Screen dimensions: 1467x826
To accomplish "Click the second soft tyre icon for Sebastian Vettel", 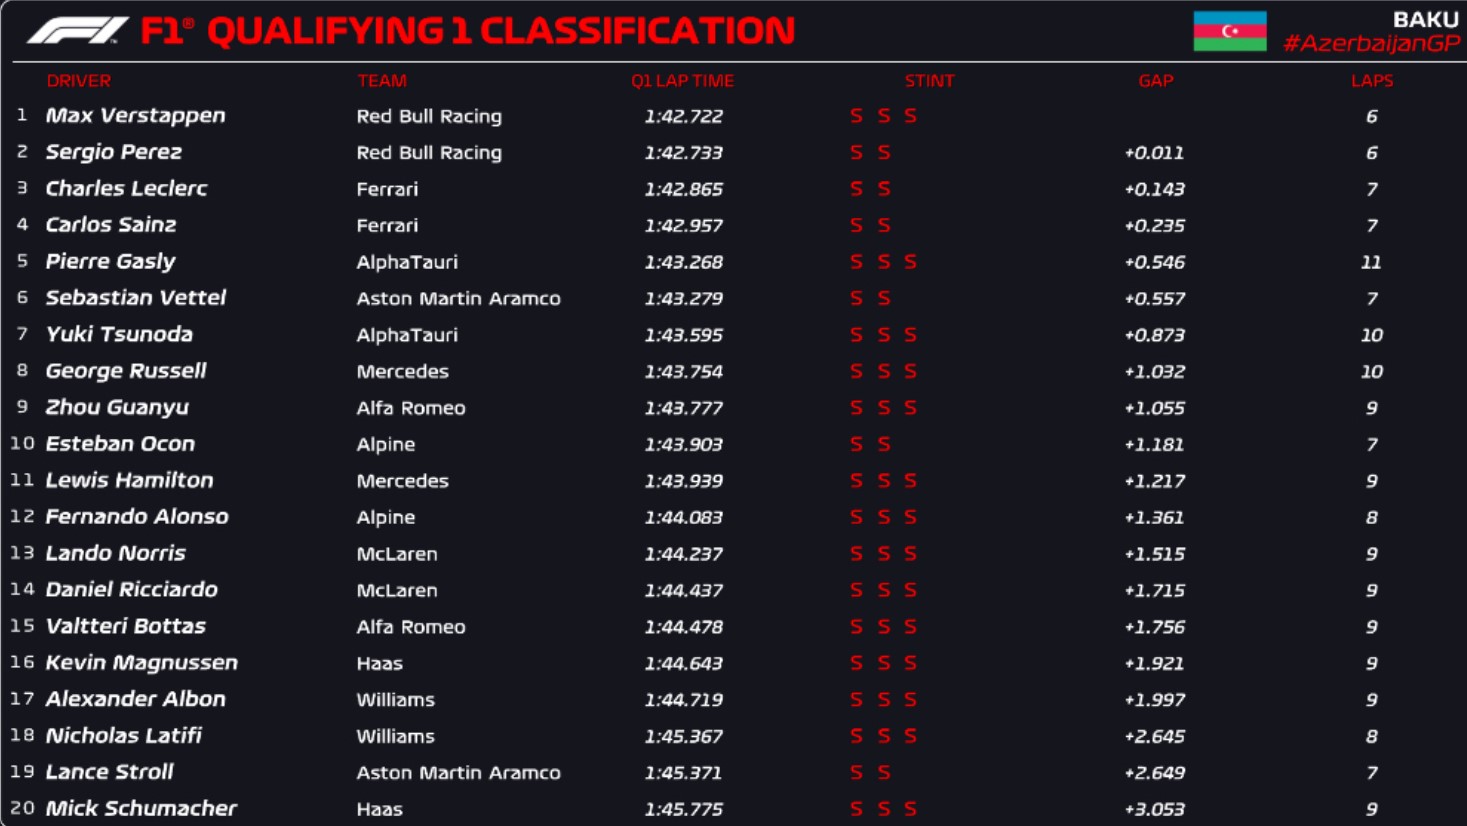I will [x=884, y=298].
